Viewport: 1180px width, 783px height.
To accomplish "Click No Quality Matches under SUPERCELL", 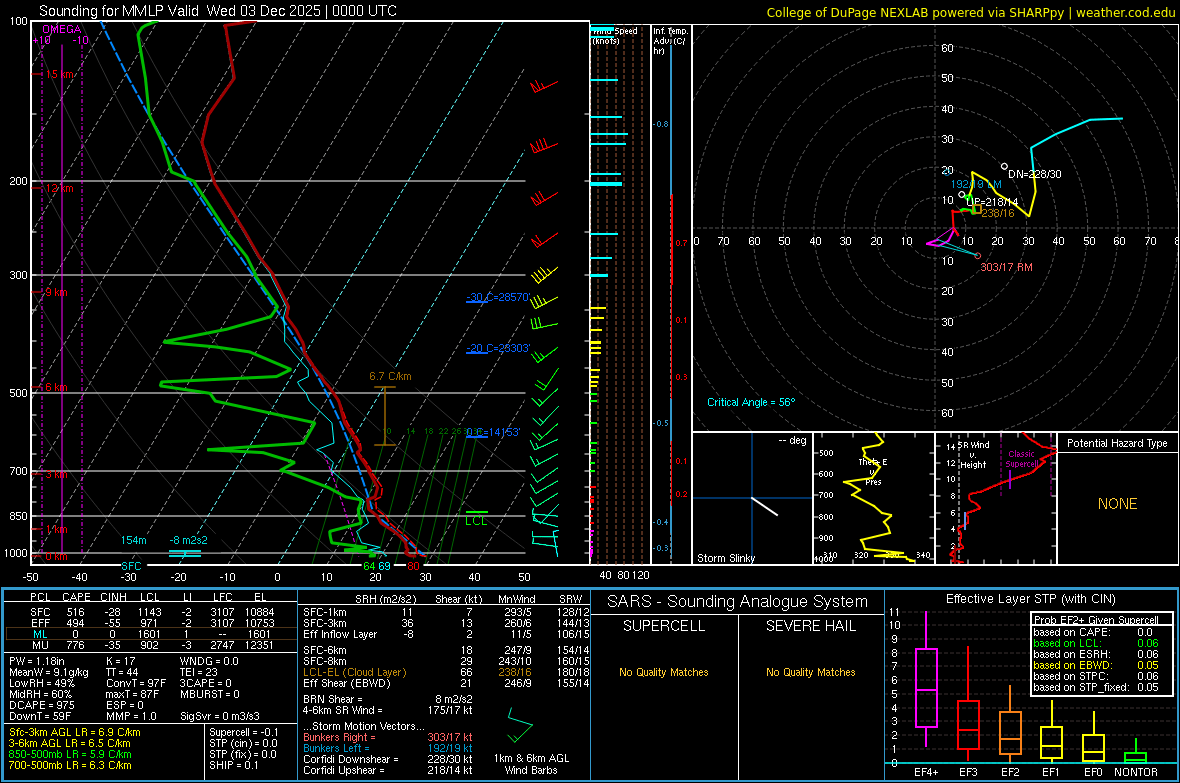I will (664, 672).
